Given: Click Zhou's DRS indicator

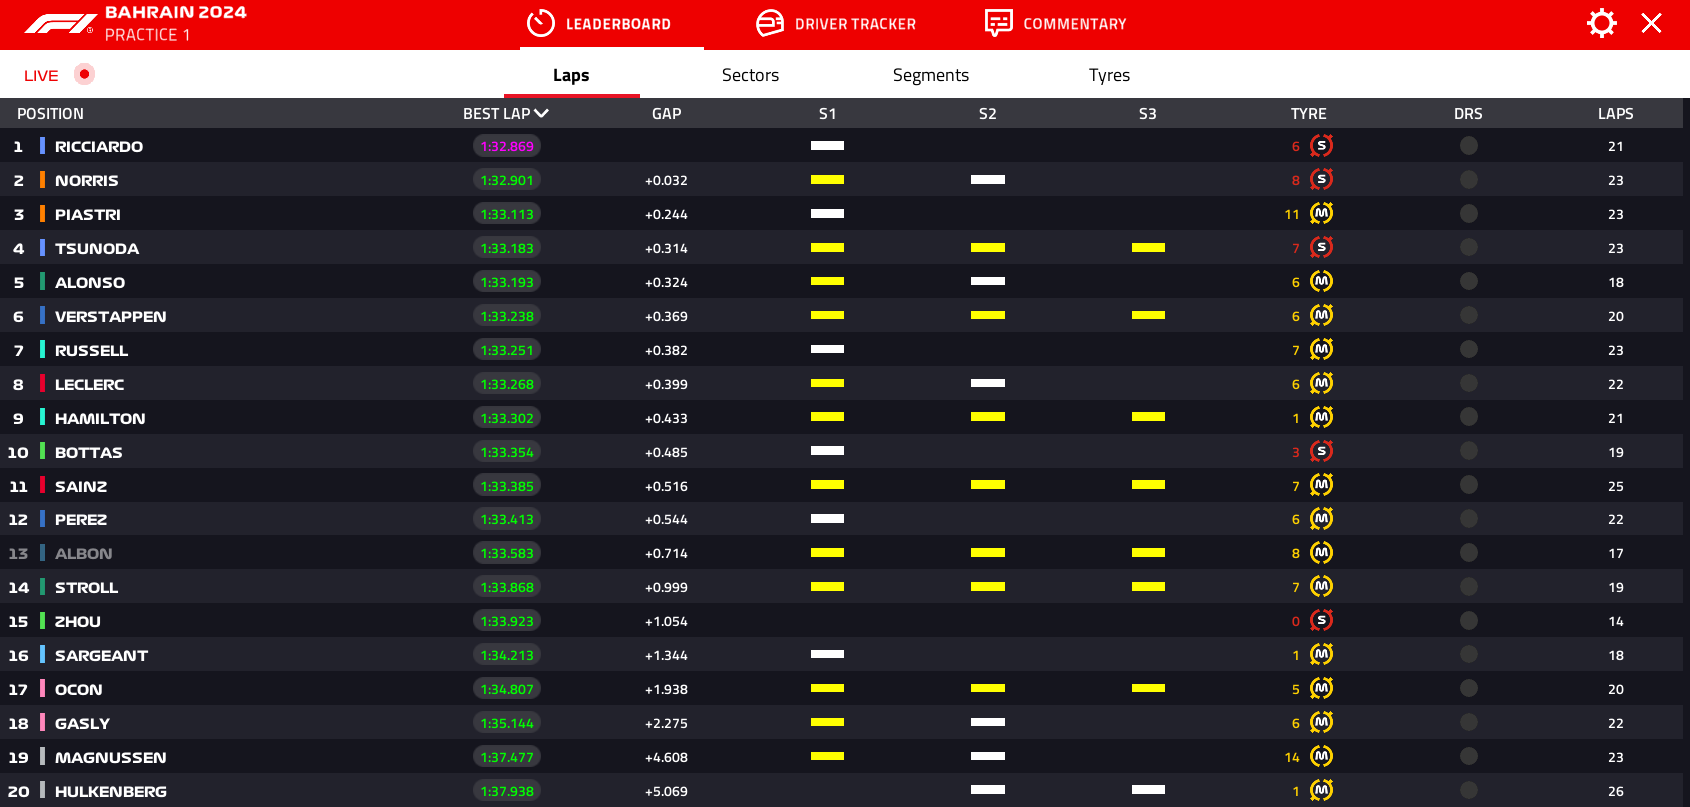Looking at the screenshot, I should click(1468, 621).
